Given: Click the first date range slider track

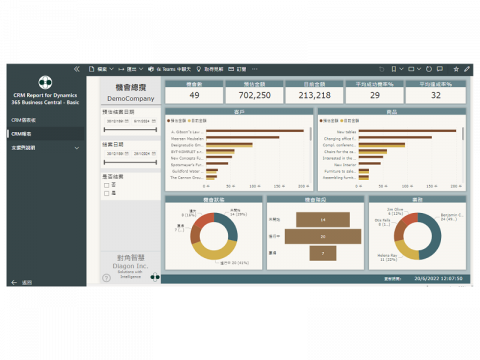Looking at the screenshot, I should tap(130, 130).
